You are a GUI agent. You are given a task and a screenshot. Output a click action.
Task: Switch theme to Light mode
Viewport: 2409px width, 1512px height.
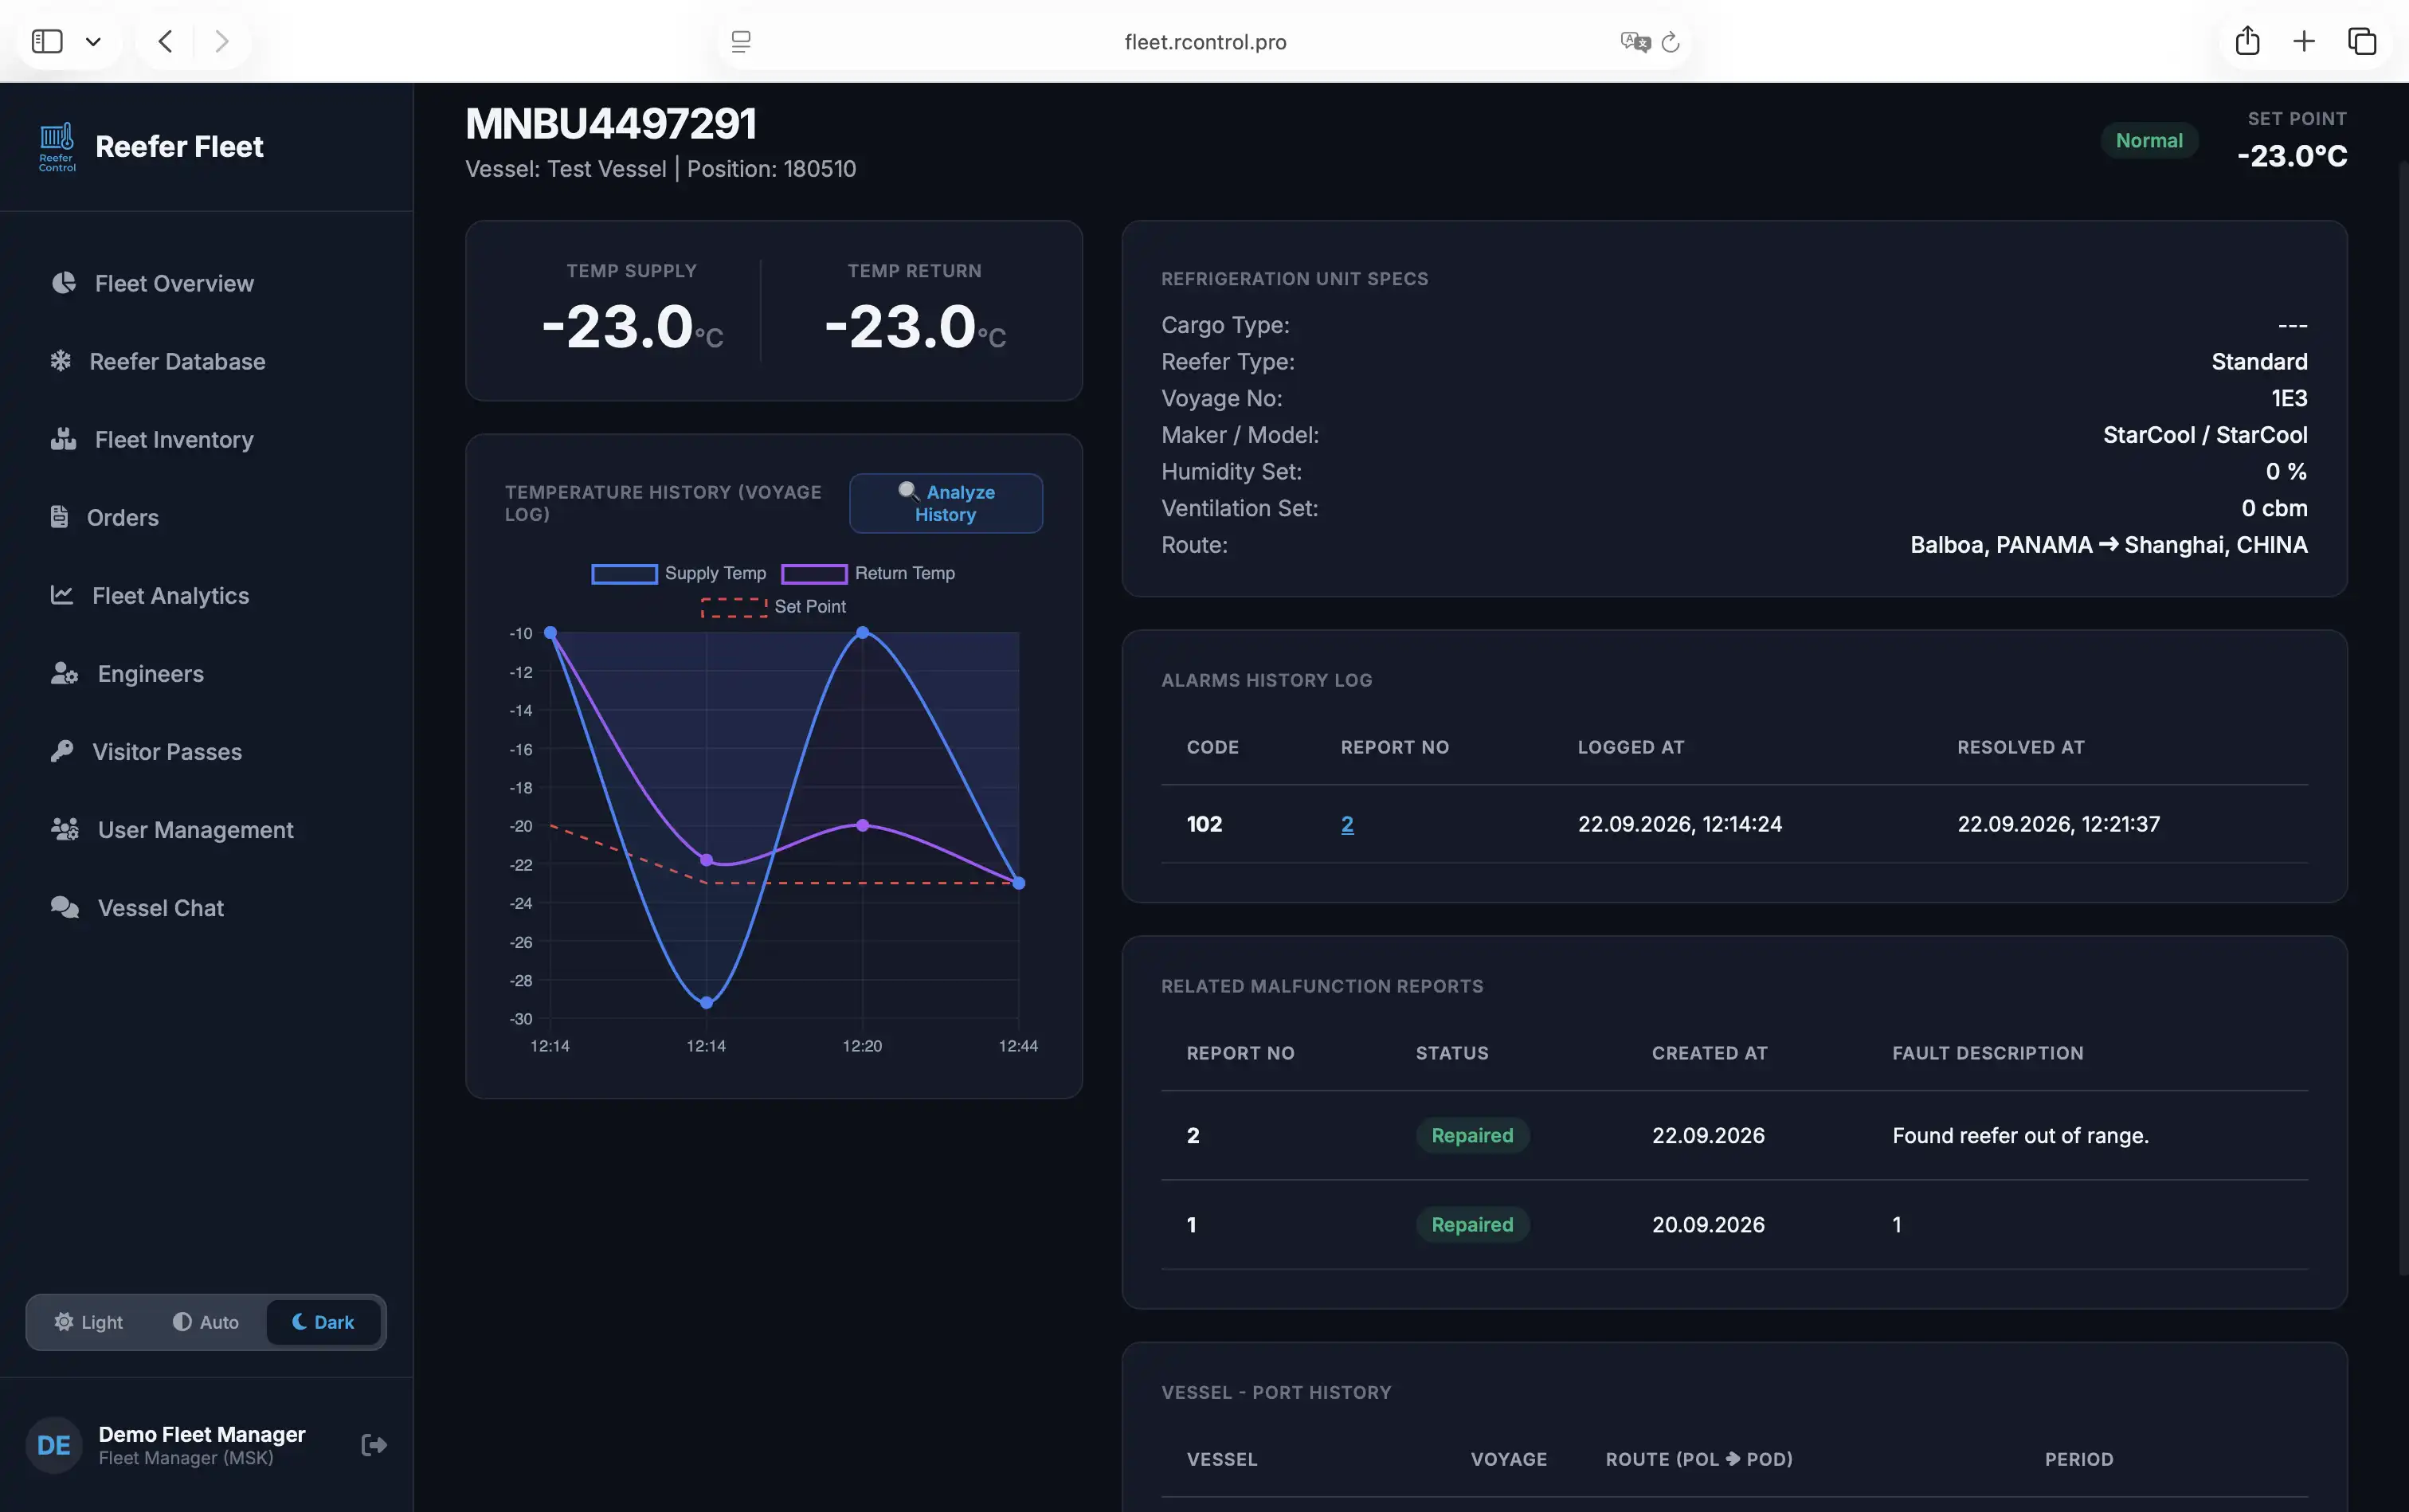click(x=89, y=1322)
